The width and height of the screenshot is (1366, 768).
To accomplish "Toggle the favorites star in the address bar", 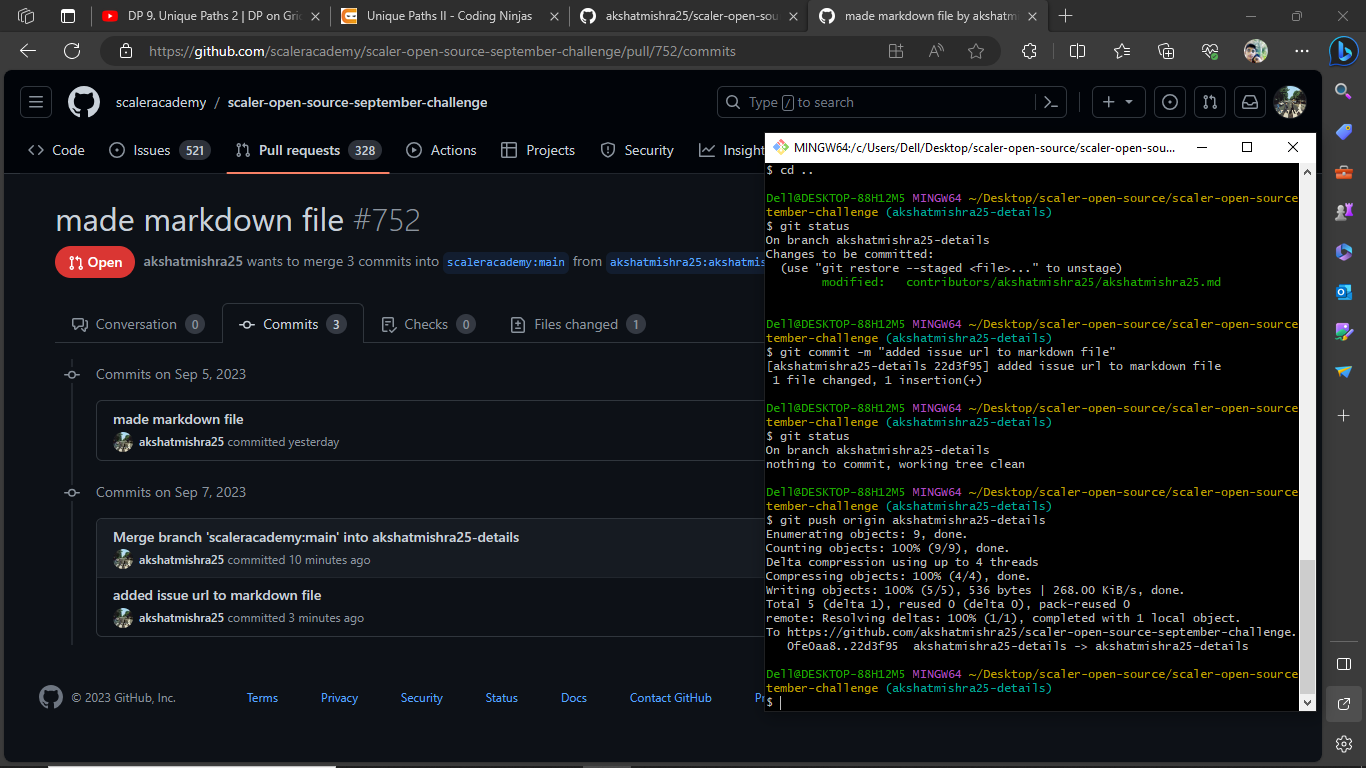I will (x=975, y=50).
